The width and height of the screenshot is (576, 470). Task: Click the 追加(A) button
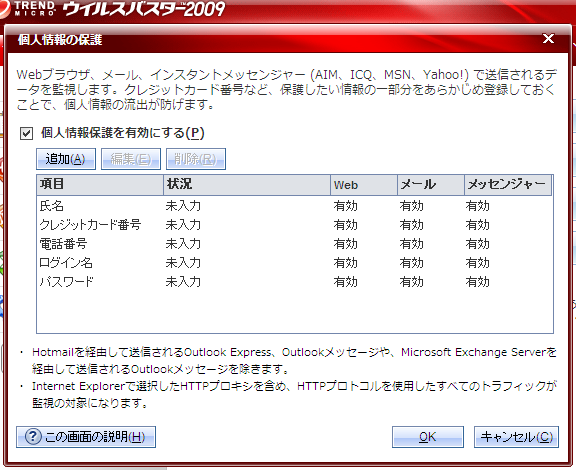tap(66, 159)
